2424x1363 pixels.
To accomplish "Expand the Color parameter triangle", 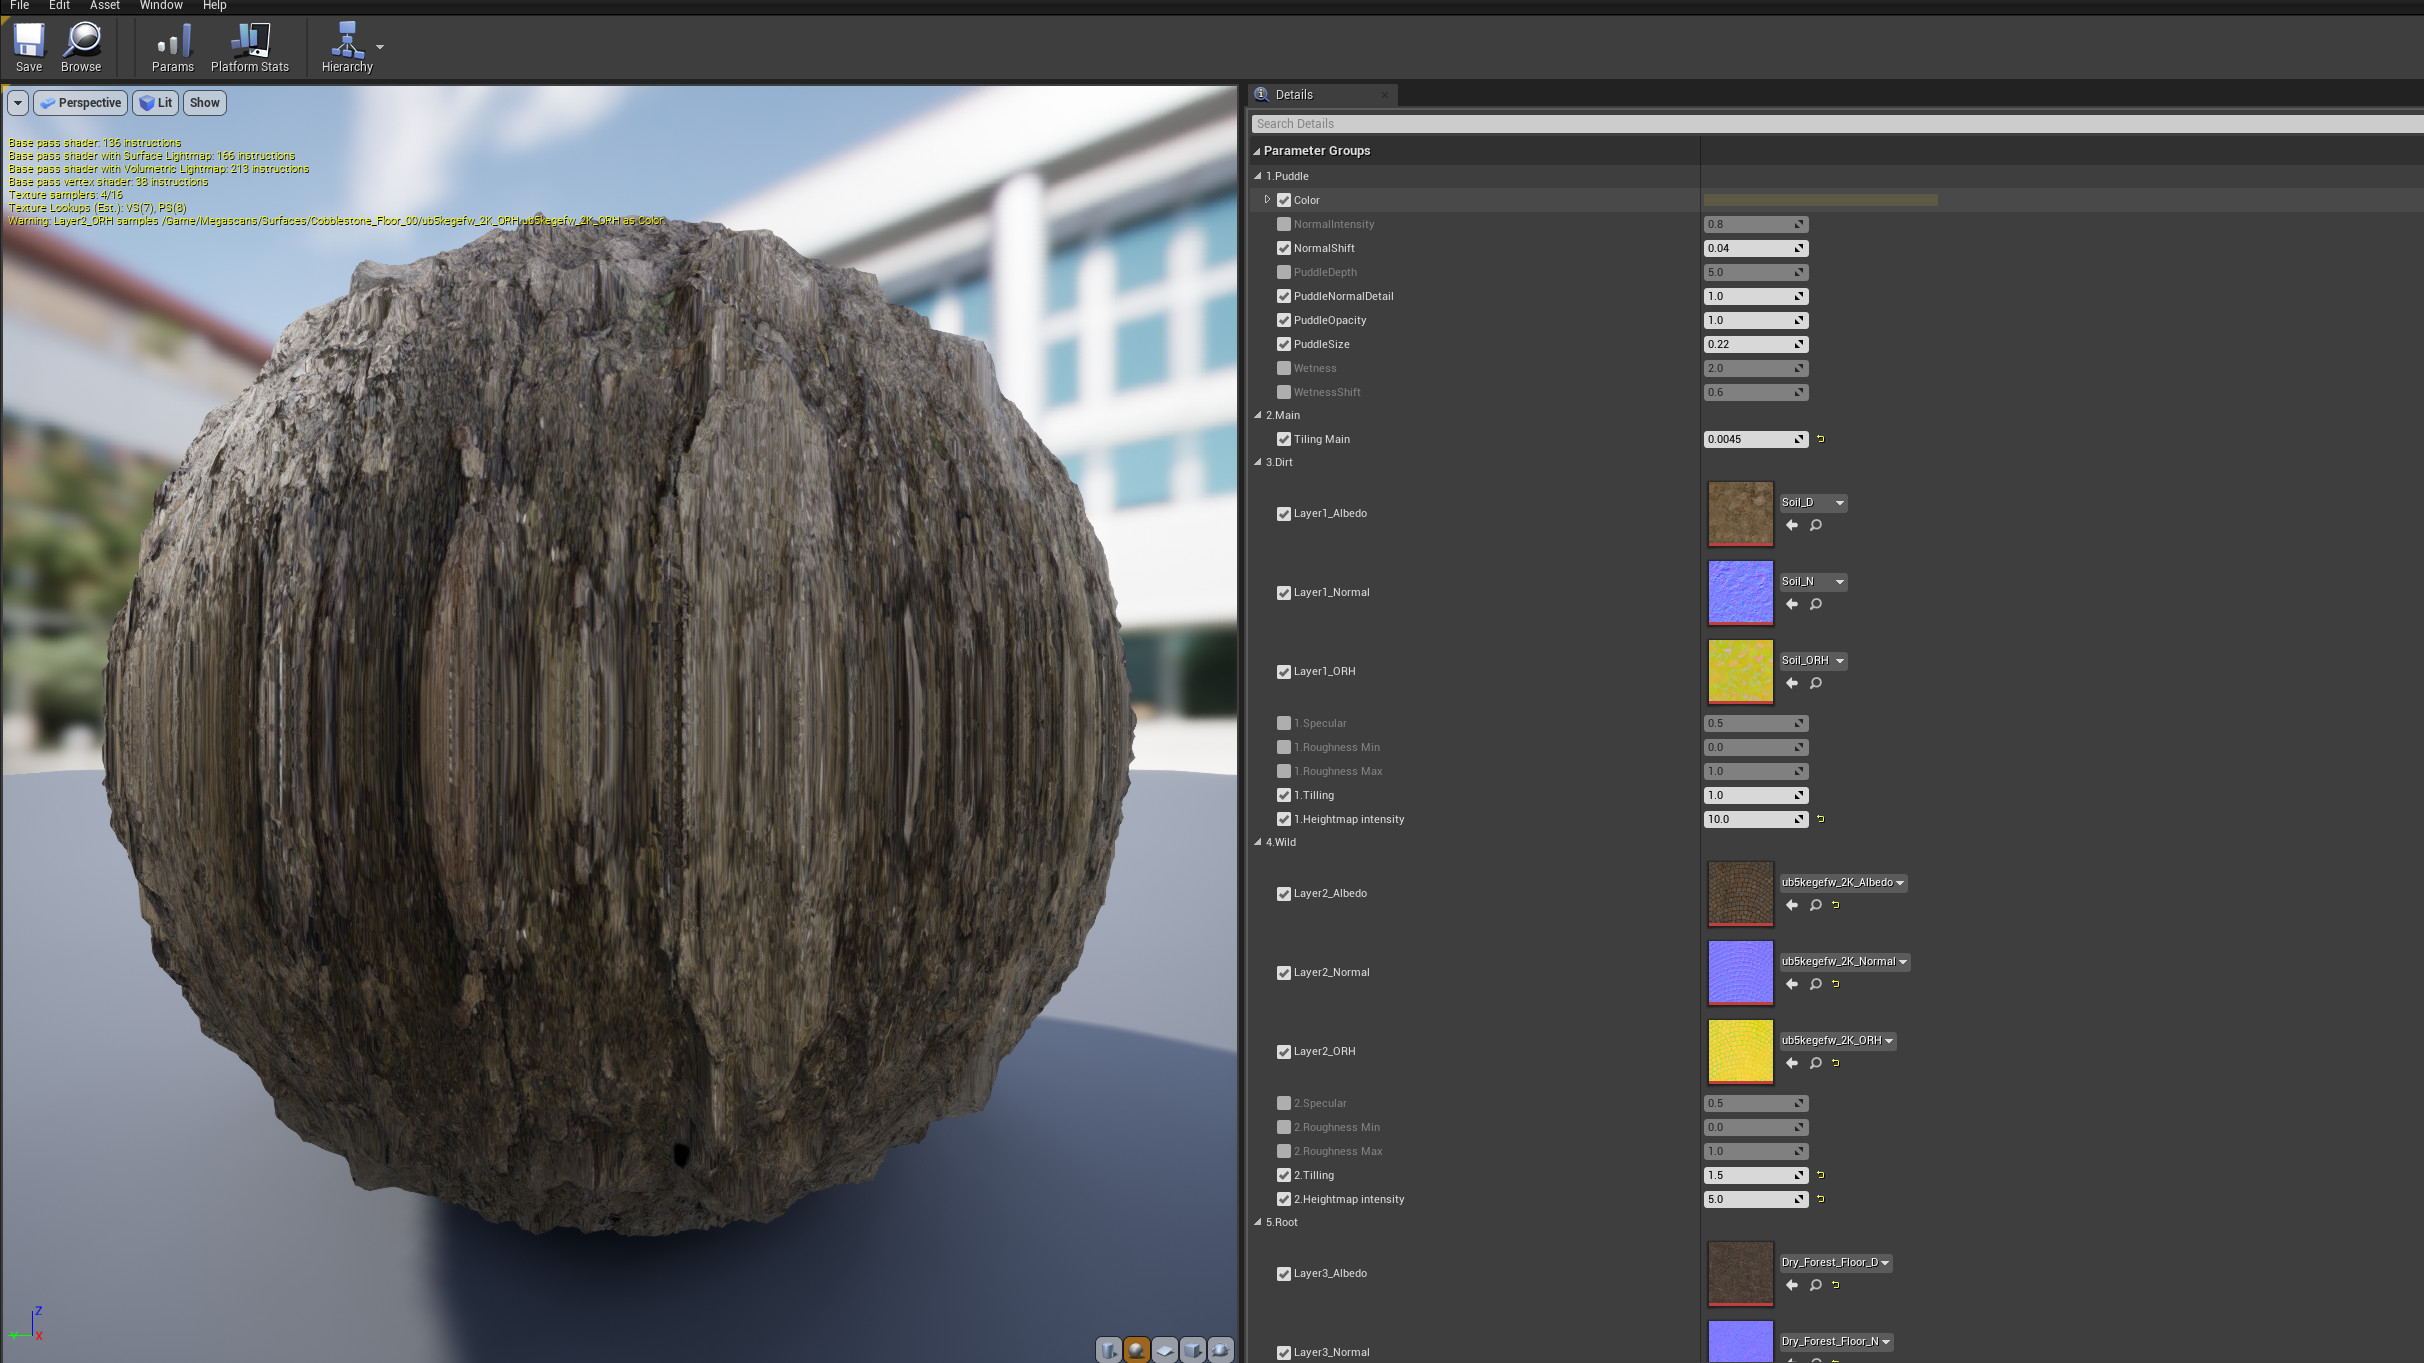I will click(1267, 200).
